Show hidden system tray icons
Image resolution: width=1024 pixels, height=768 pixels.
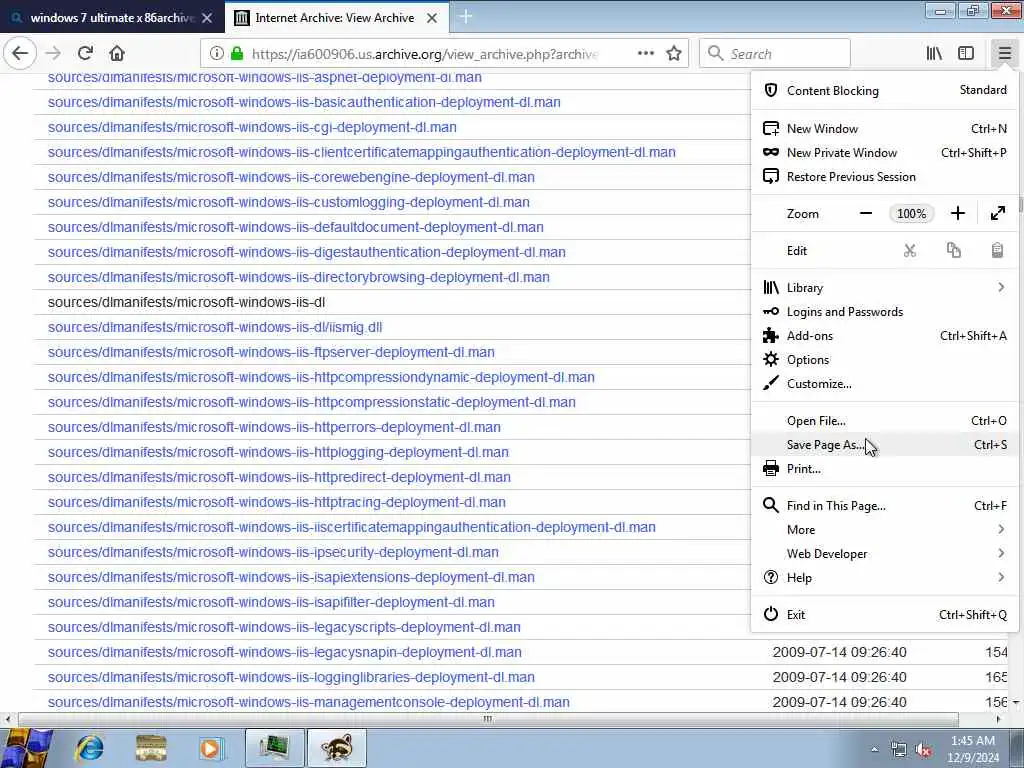[874, 749]
